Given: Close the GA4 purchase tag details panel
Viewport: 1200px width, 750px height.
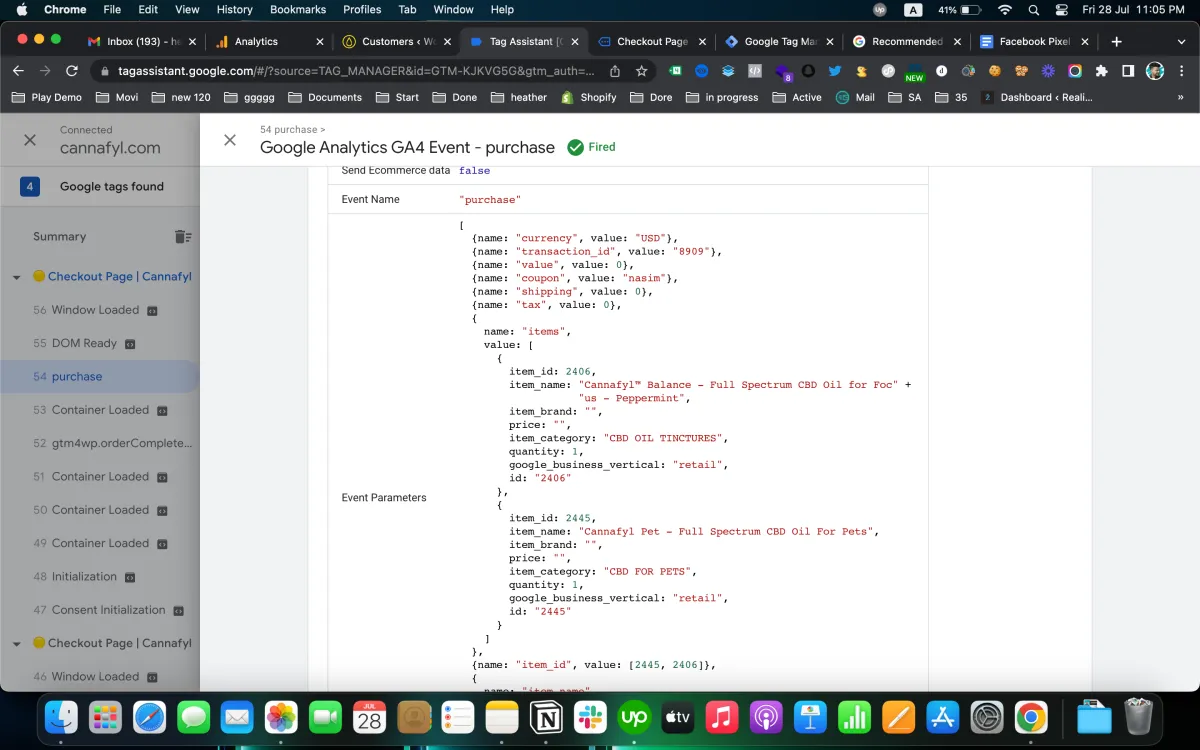Looking at the screenshot, I should 230,140.
